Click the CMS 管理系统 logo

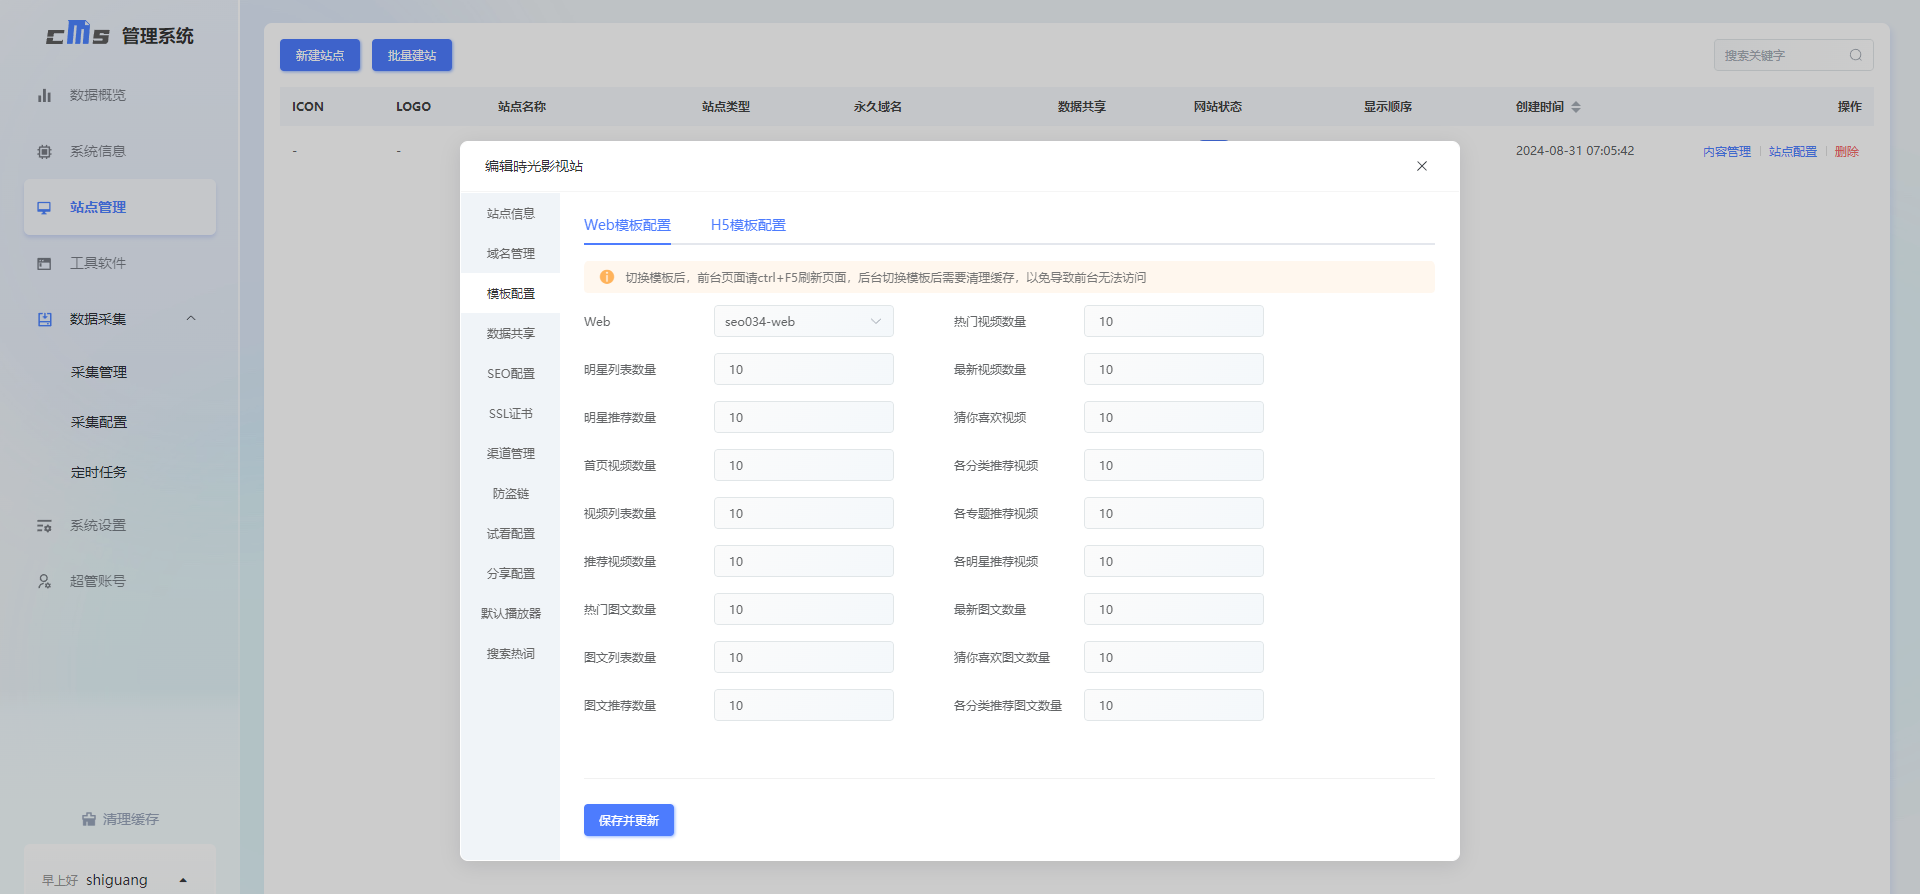pos(120,35)
